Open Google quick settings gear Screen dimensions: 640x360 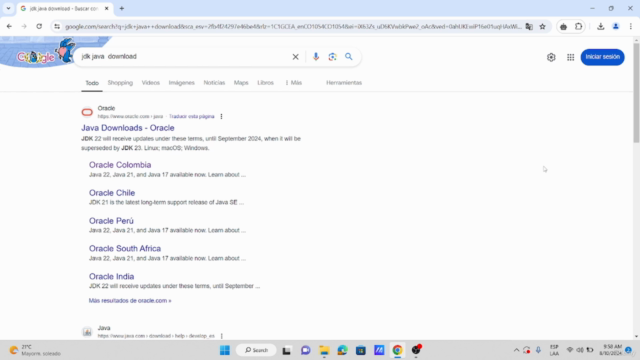551,57
